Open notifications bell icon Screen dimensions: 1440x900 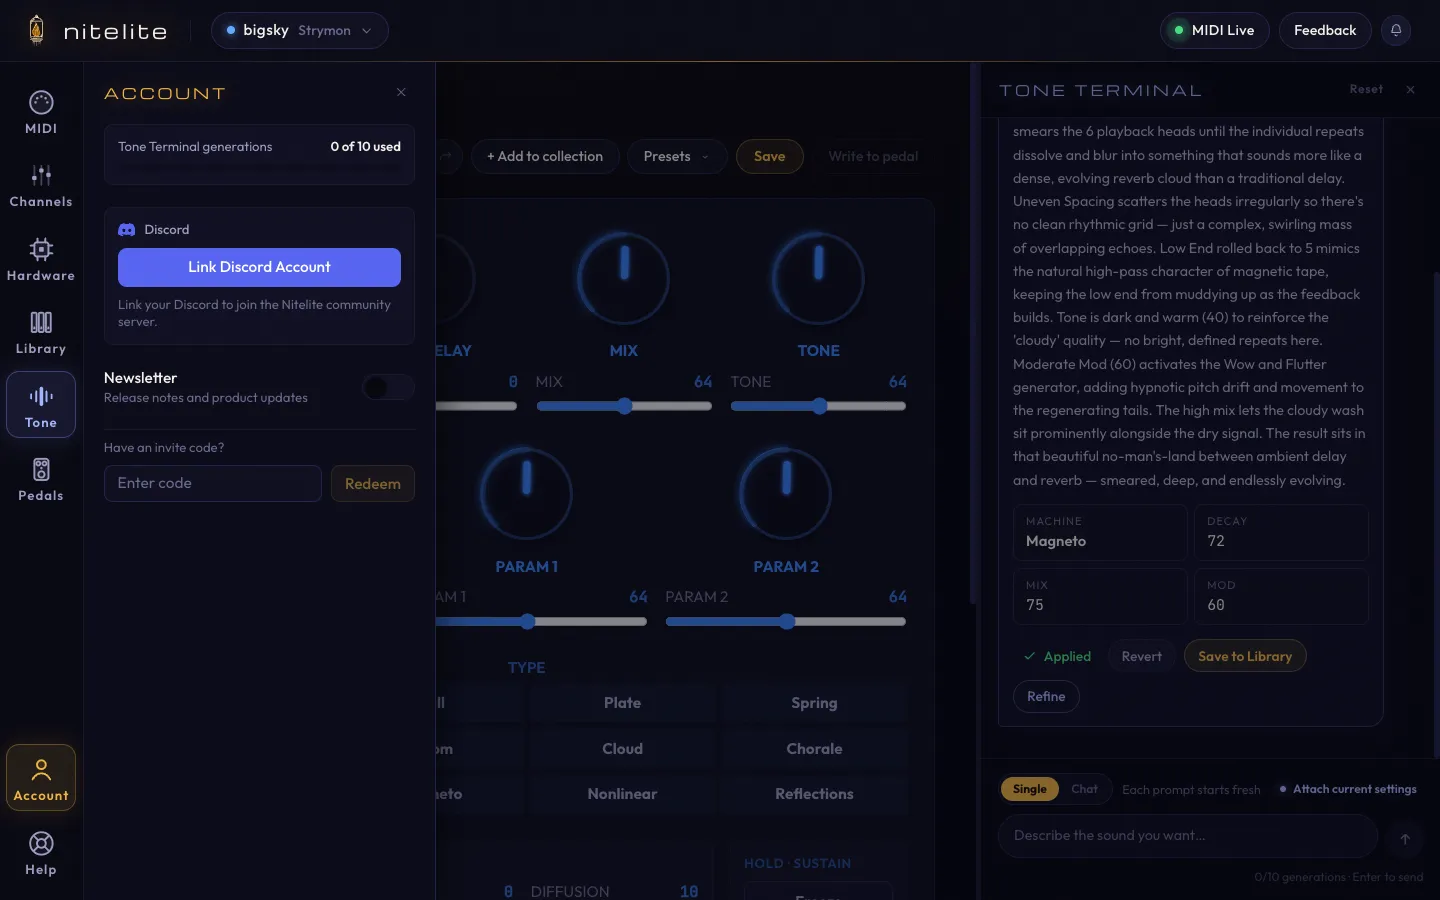[x=1396, y=30]
